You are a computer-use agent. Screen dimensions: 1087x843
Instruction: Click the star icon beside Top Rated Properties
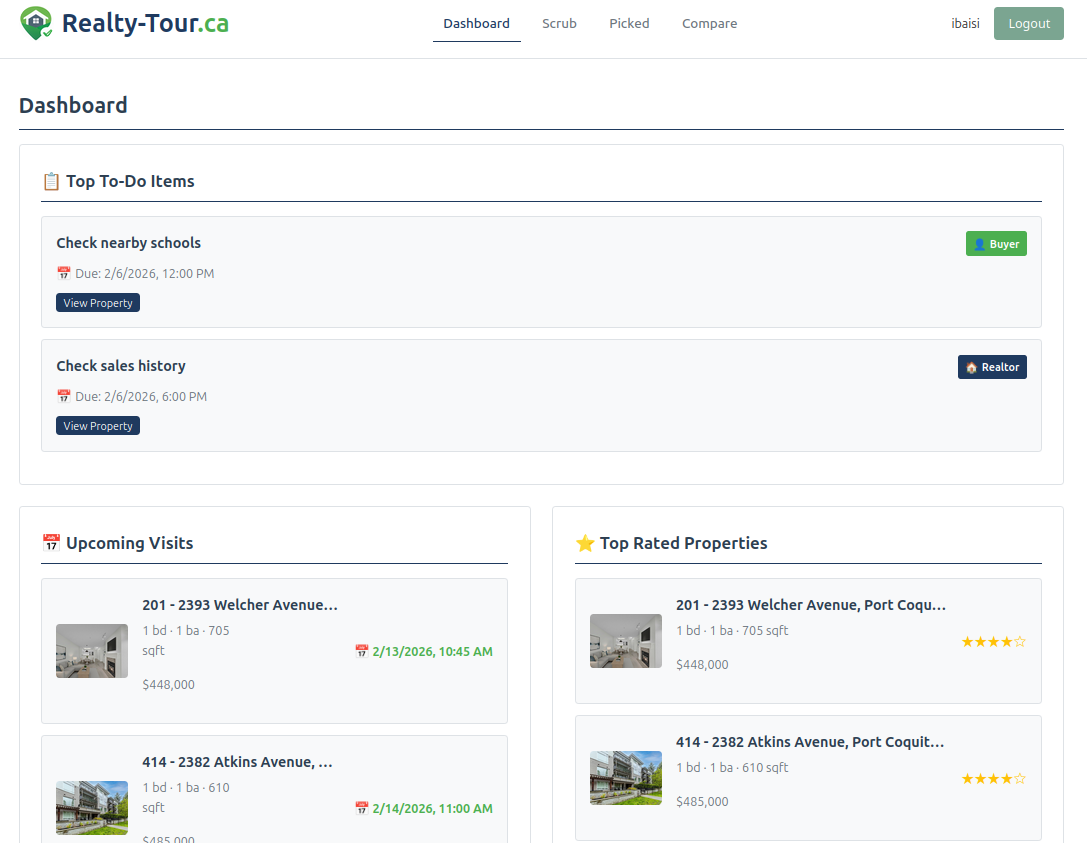click(x=585, y=543)
